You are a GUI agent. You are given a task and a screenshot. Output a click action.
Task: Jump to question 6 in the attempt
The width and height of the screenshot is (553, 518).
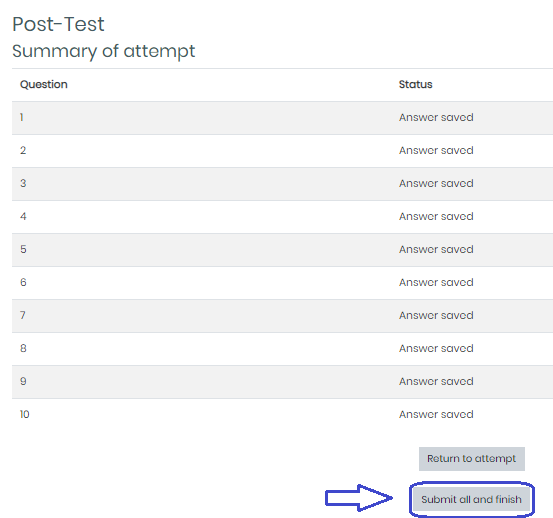point(23,282)
